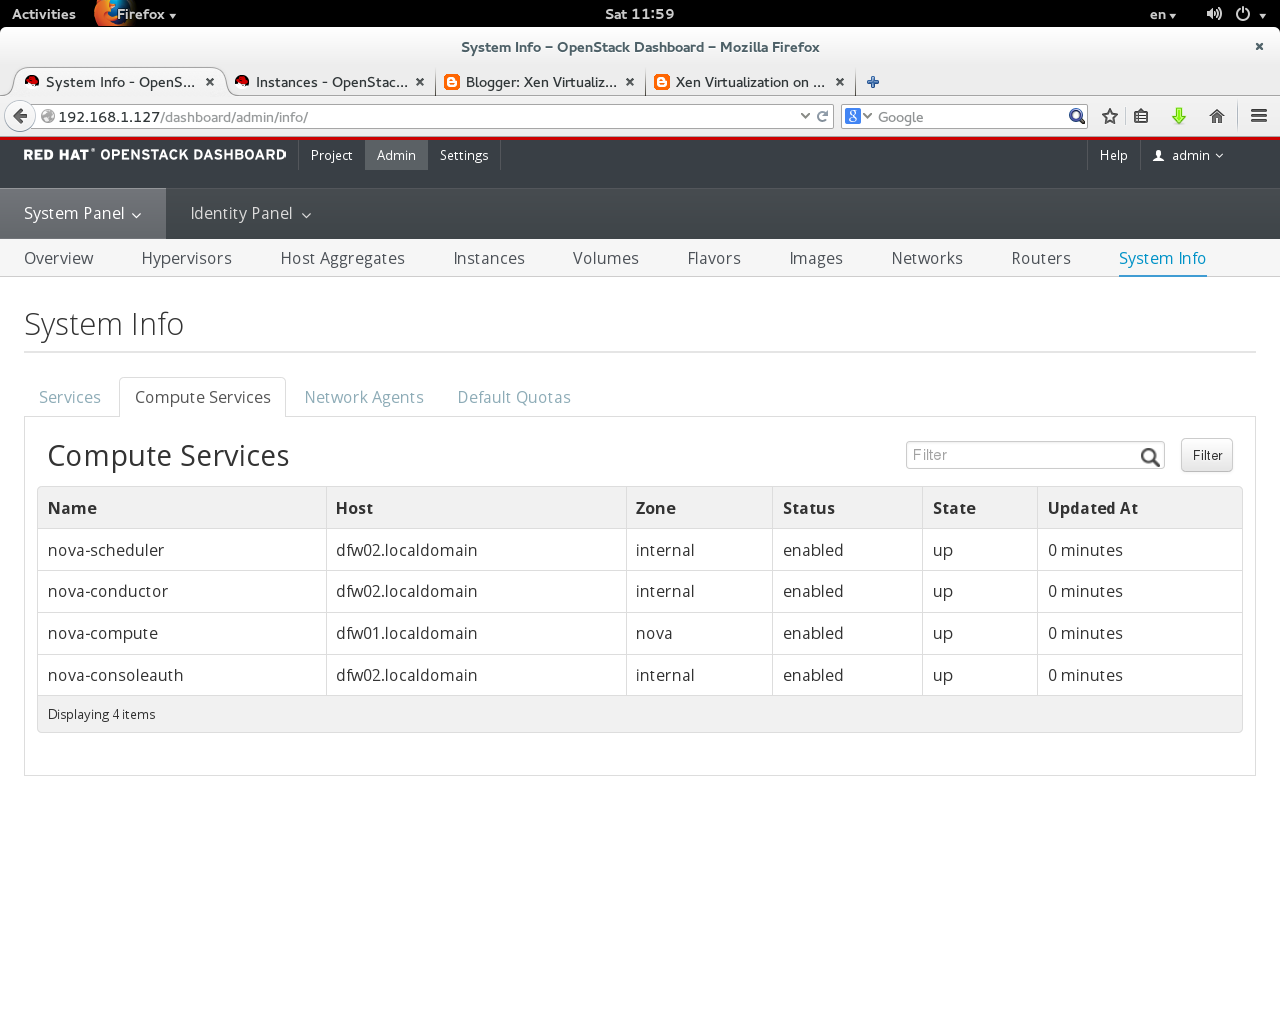Click the browser back arrow button
Image resolution: width=1280 pixels, height=1024 pixels.
20,116
